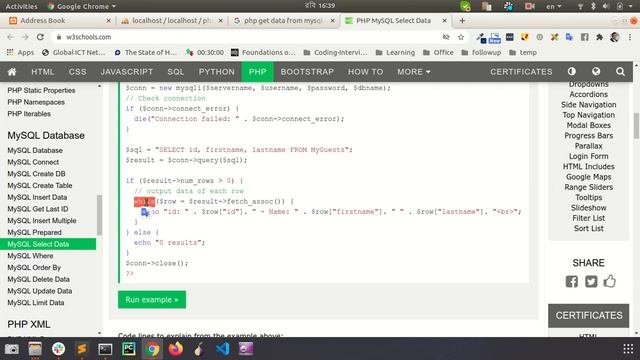Open Range Sliders how-to link
Viewport: 640px width, 360px height.
pyautogui.click(x=588, y=187)
